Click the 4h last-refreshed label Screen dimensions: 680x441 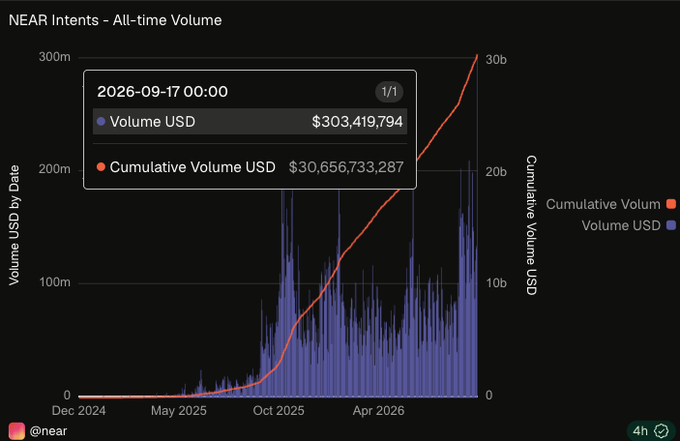coord(640,431)
